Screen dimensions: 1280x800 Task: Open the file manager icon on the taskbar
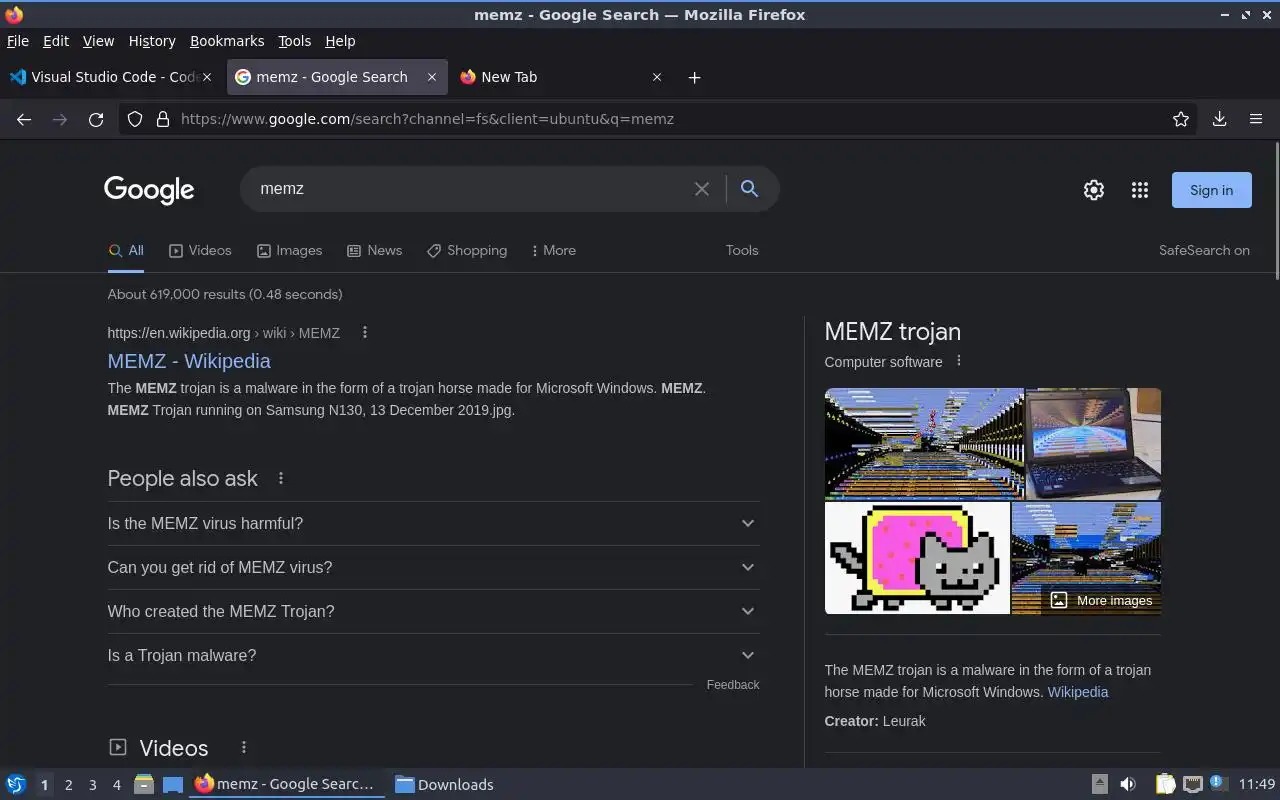pos(143,784)
